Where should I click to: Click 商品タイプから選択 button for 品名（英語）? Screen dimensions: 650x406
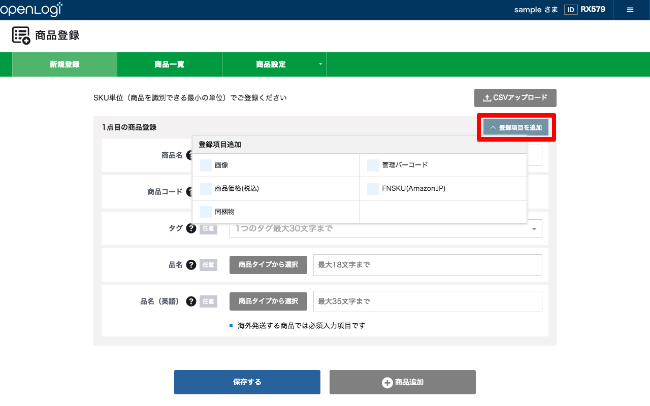coord(268,301)
